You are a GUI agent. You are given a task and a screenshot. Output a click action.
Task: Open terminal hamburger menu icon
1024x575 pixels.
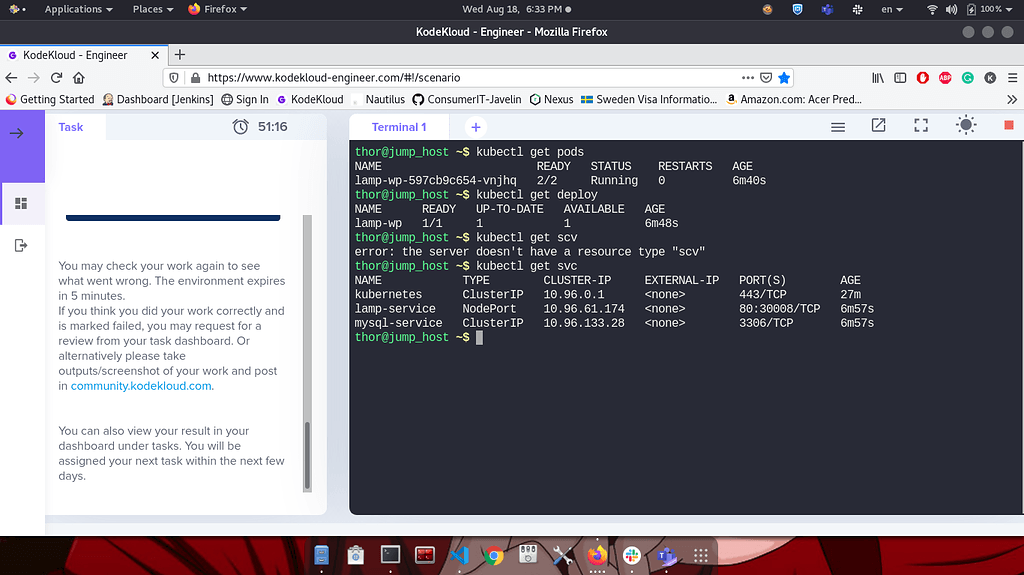pyautogui.click(x=838, y=127)
